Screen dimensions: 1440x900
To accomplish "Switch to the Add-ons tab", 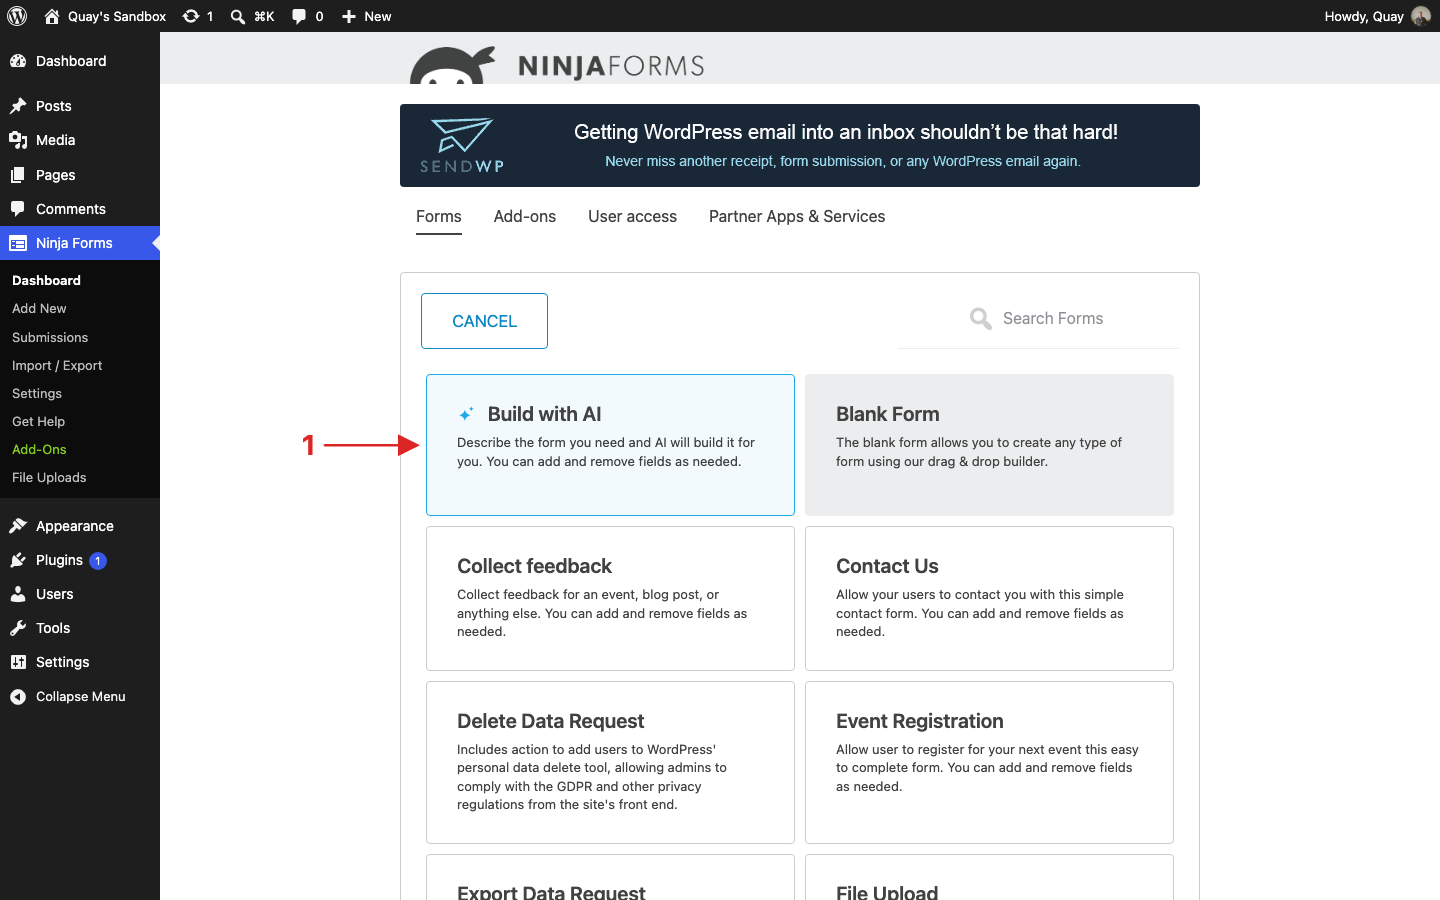I will 525,217.
